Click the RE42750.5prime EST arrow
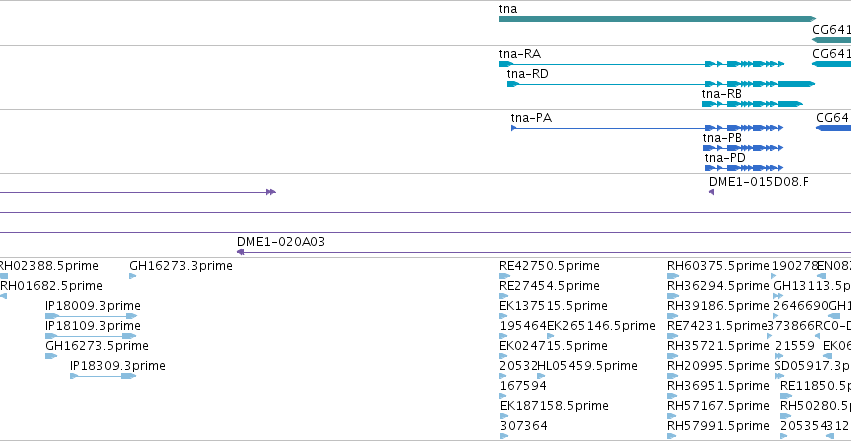 [x=504, y=276]
